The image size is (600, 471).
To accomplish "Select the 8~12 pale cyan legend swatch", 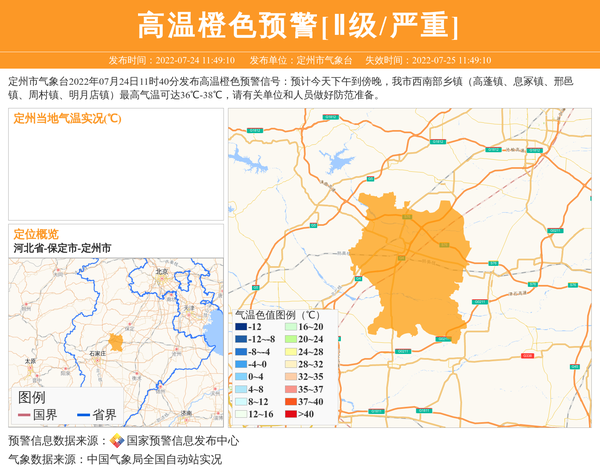I will pyautogui.click(x=241, y=402).
